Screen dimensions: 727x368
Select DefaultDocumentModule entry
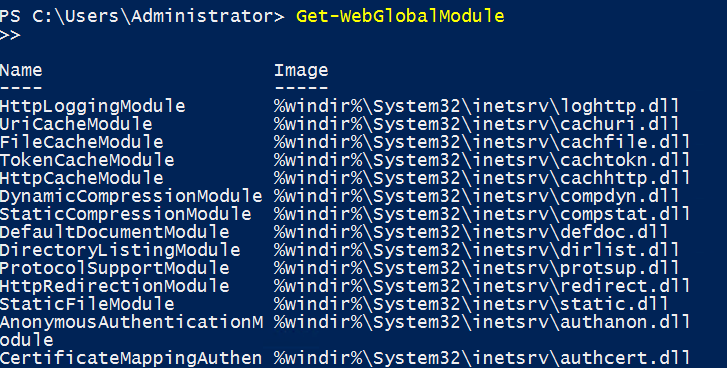point(115,232)
